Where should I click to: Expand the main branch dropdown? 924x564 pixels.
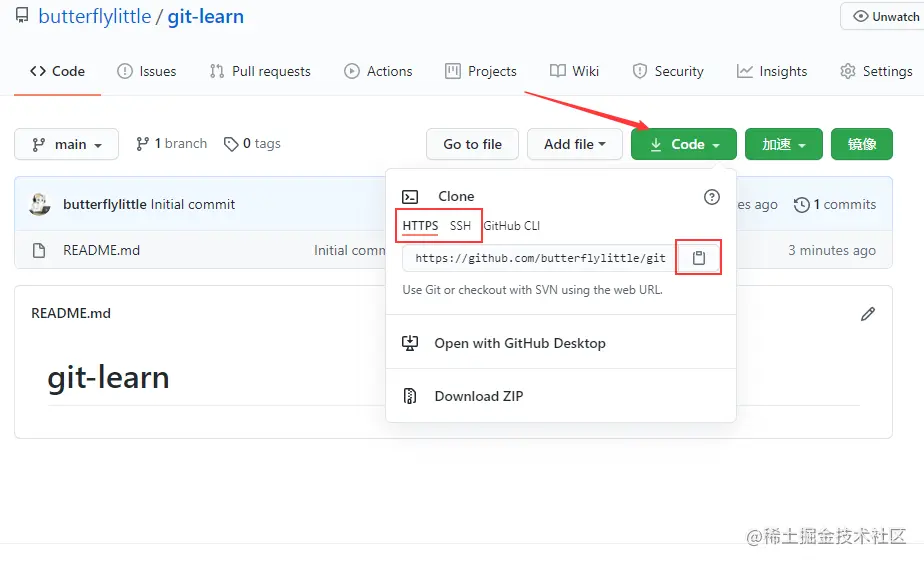67,144
